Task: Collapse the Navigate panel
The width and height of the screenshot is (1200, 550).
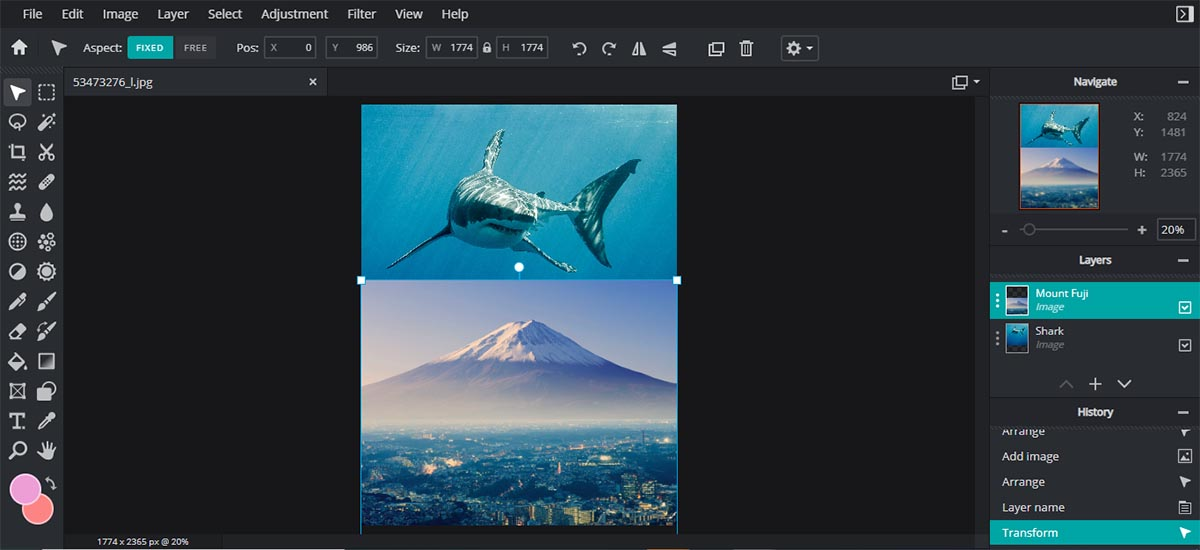Action: point(1183,82)
